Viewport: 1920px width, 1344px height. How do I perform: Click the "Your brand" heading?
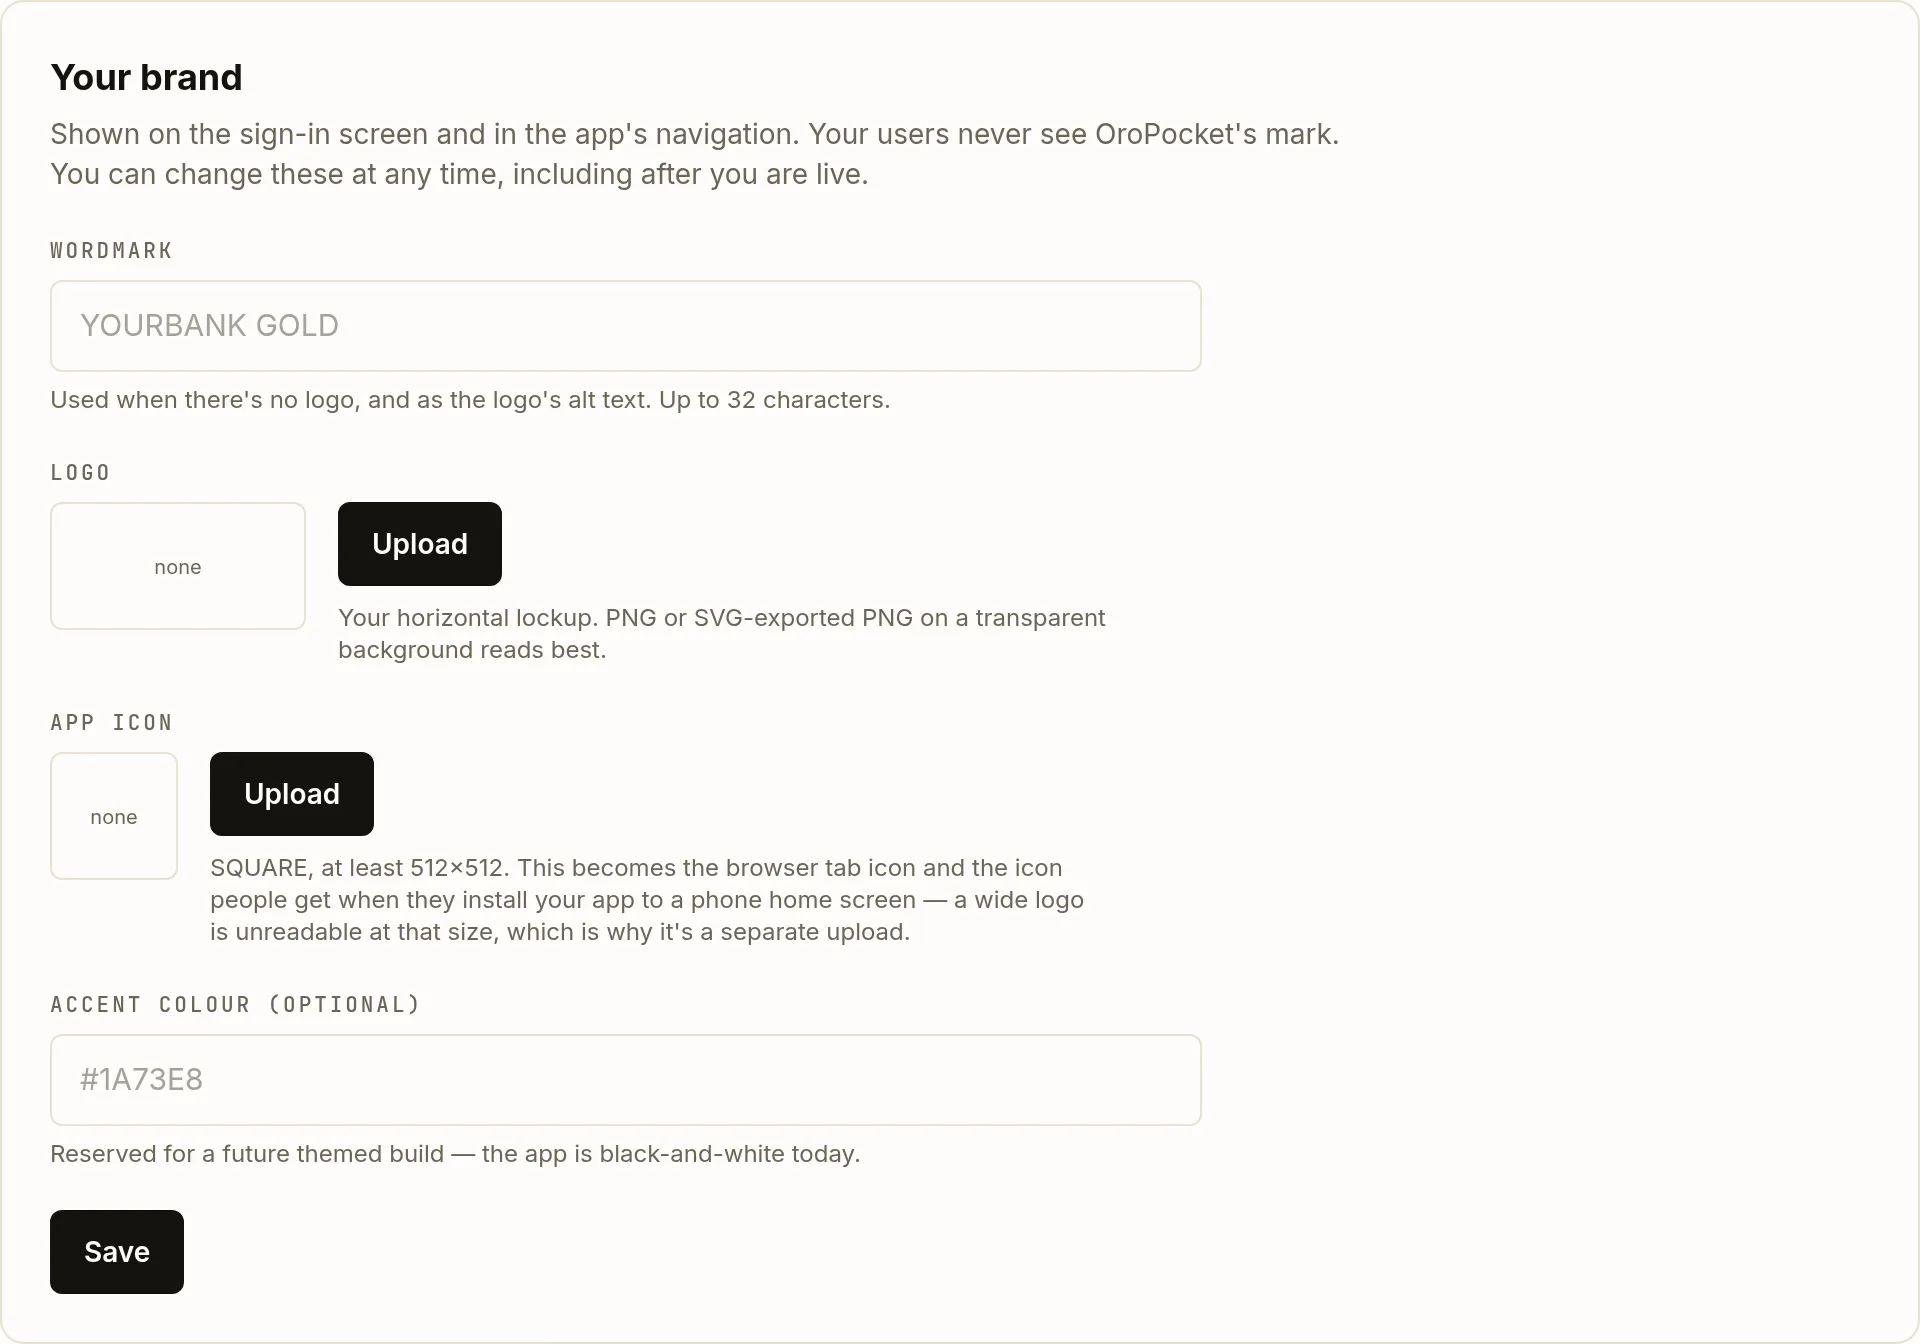click(x=146, y=78)
